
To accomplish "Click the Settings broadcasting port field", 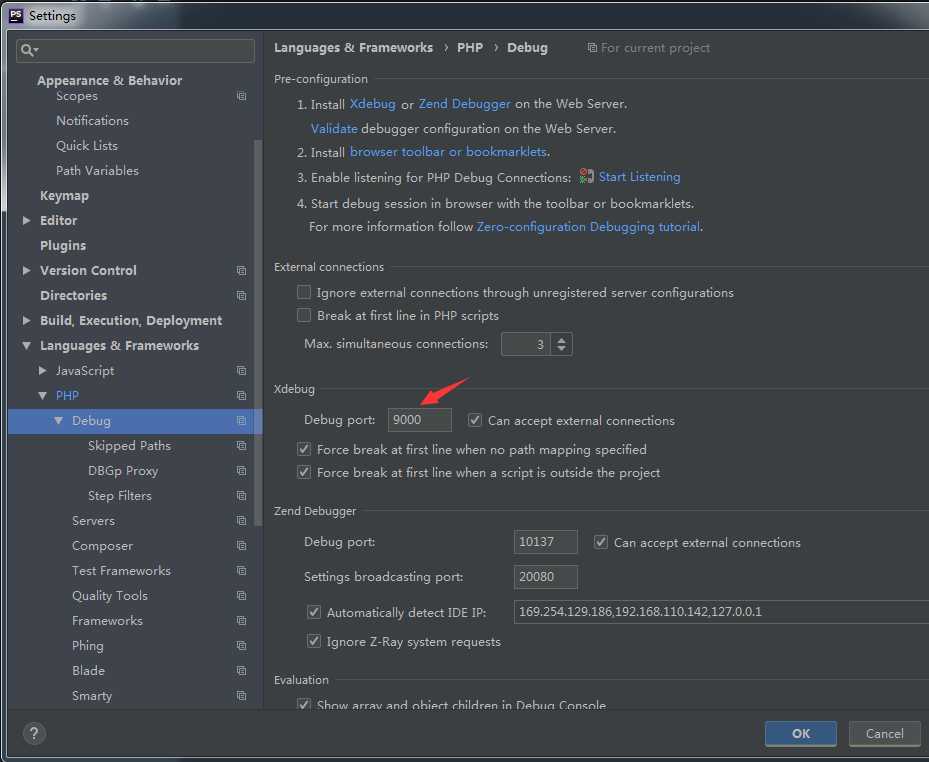I will [x=546, y=577].
